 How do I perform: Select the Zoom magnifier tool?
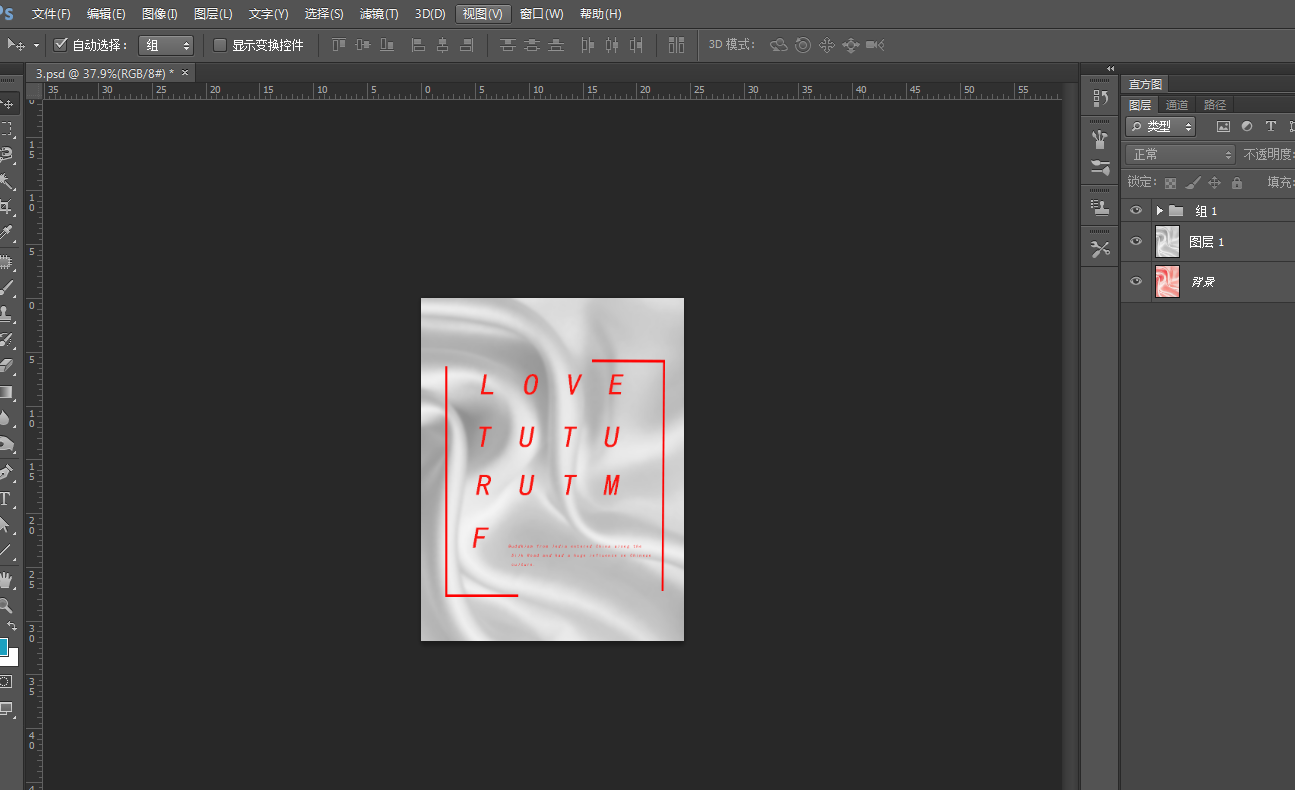[7, 606]
